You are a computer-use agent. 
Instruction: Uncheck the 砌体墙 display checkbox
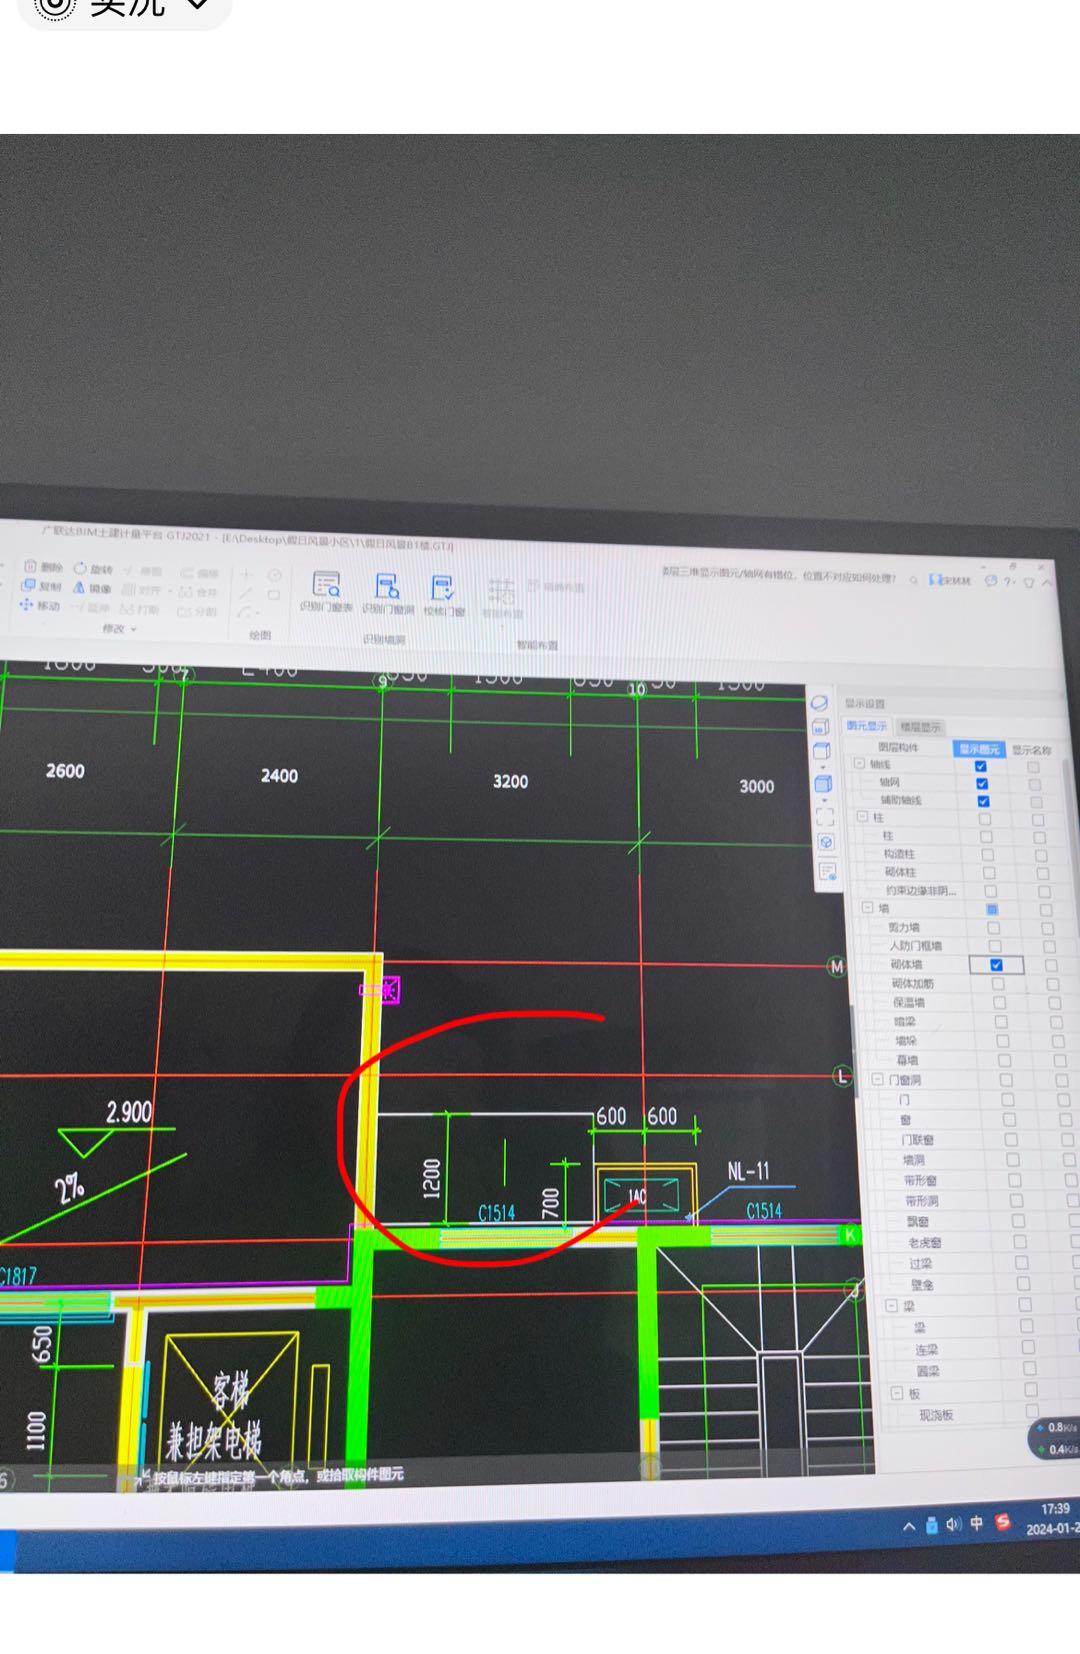(996, 965)
